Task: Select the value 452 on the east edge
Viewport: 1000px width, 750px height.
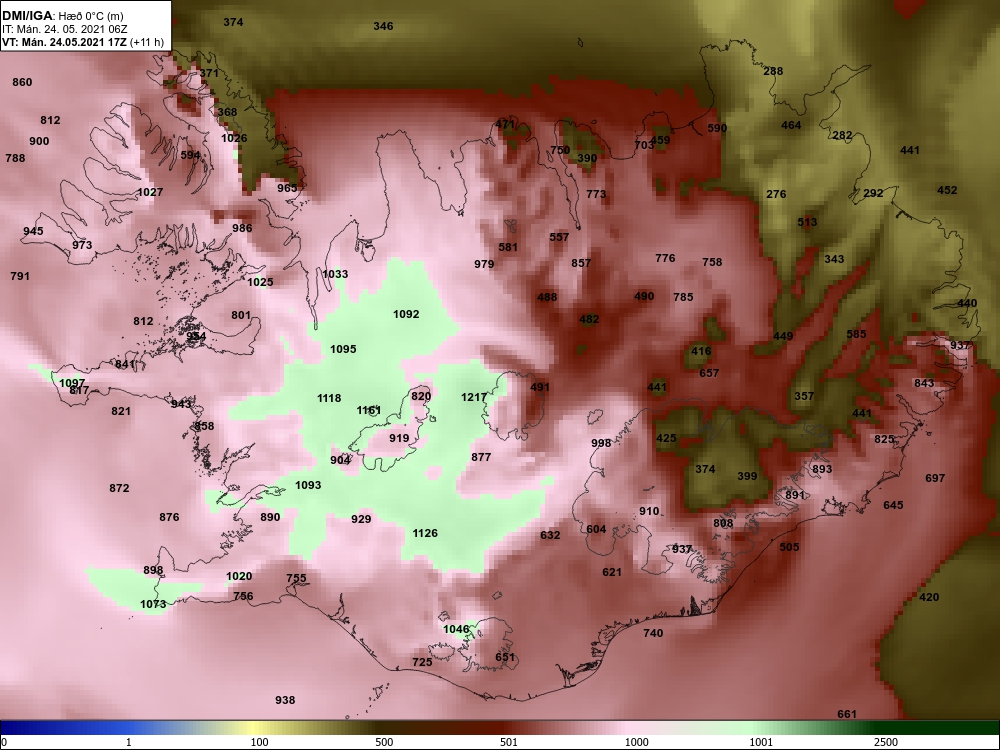Action: 947,190
